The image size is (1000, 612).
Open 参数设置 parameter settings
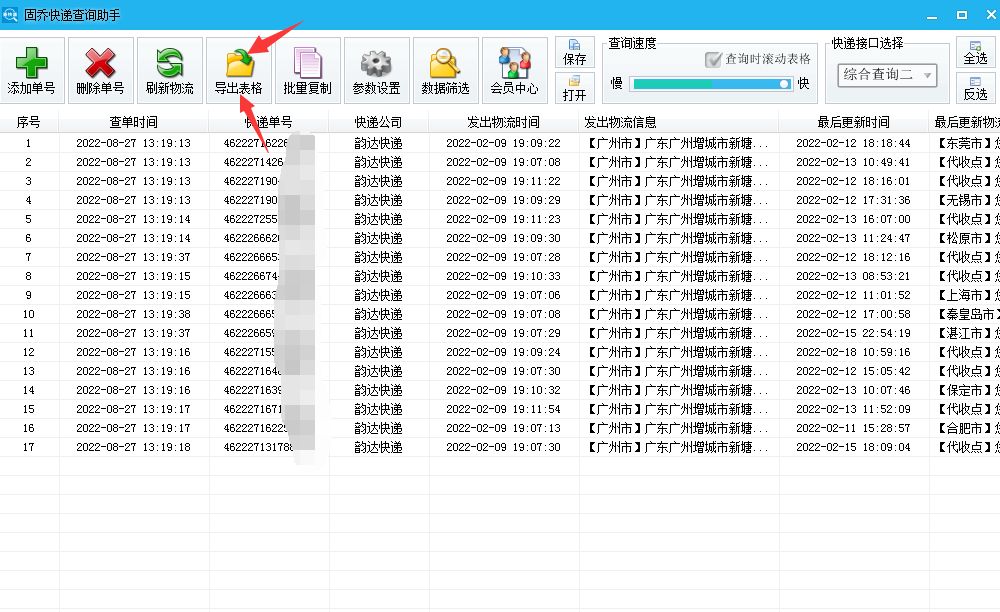pyautogui.click(x=375, y=70)
